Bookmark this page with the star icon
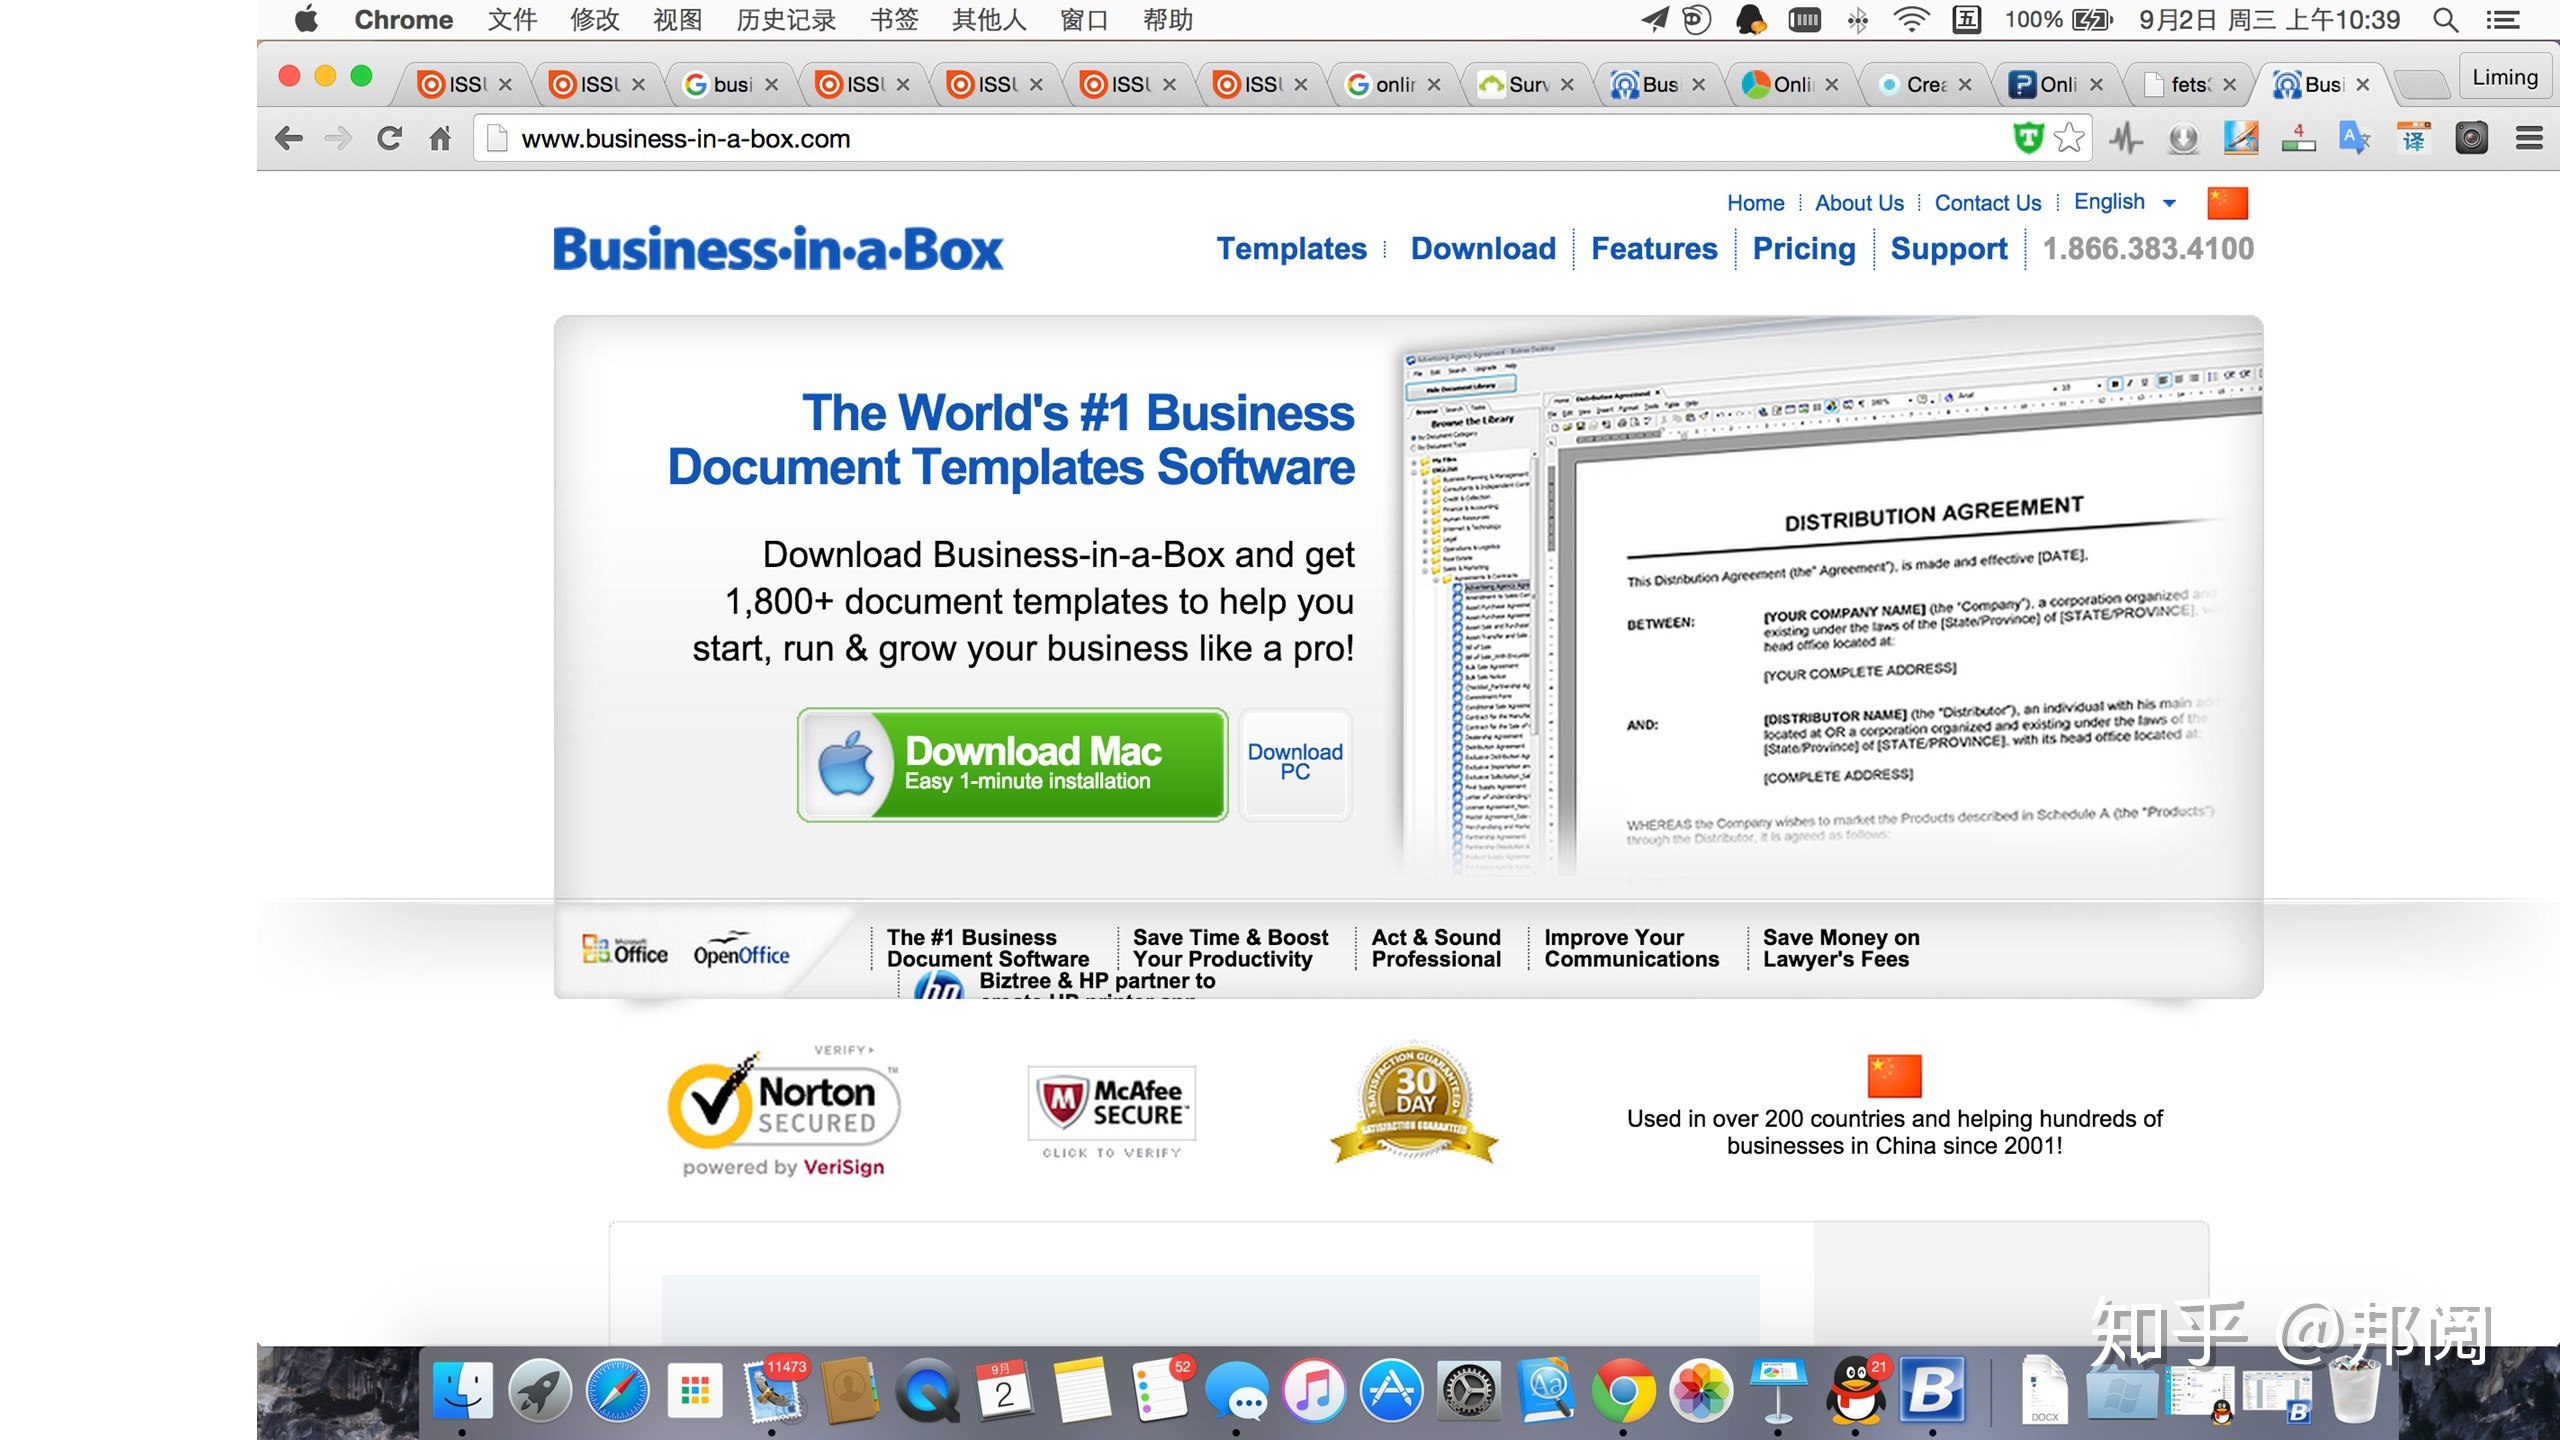The height and width of the screenshot is (1440, 2560). pos(2069,138)
